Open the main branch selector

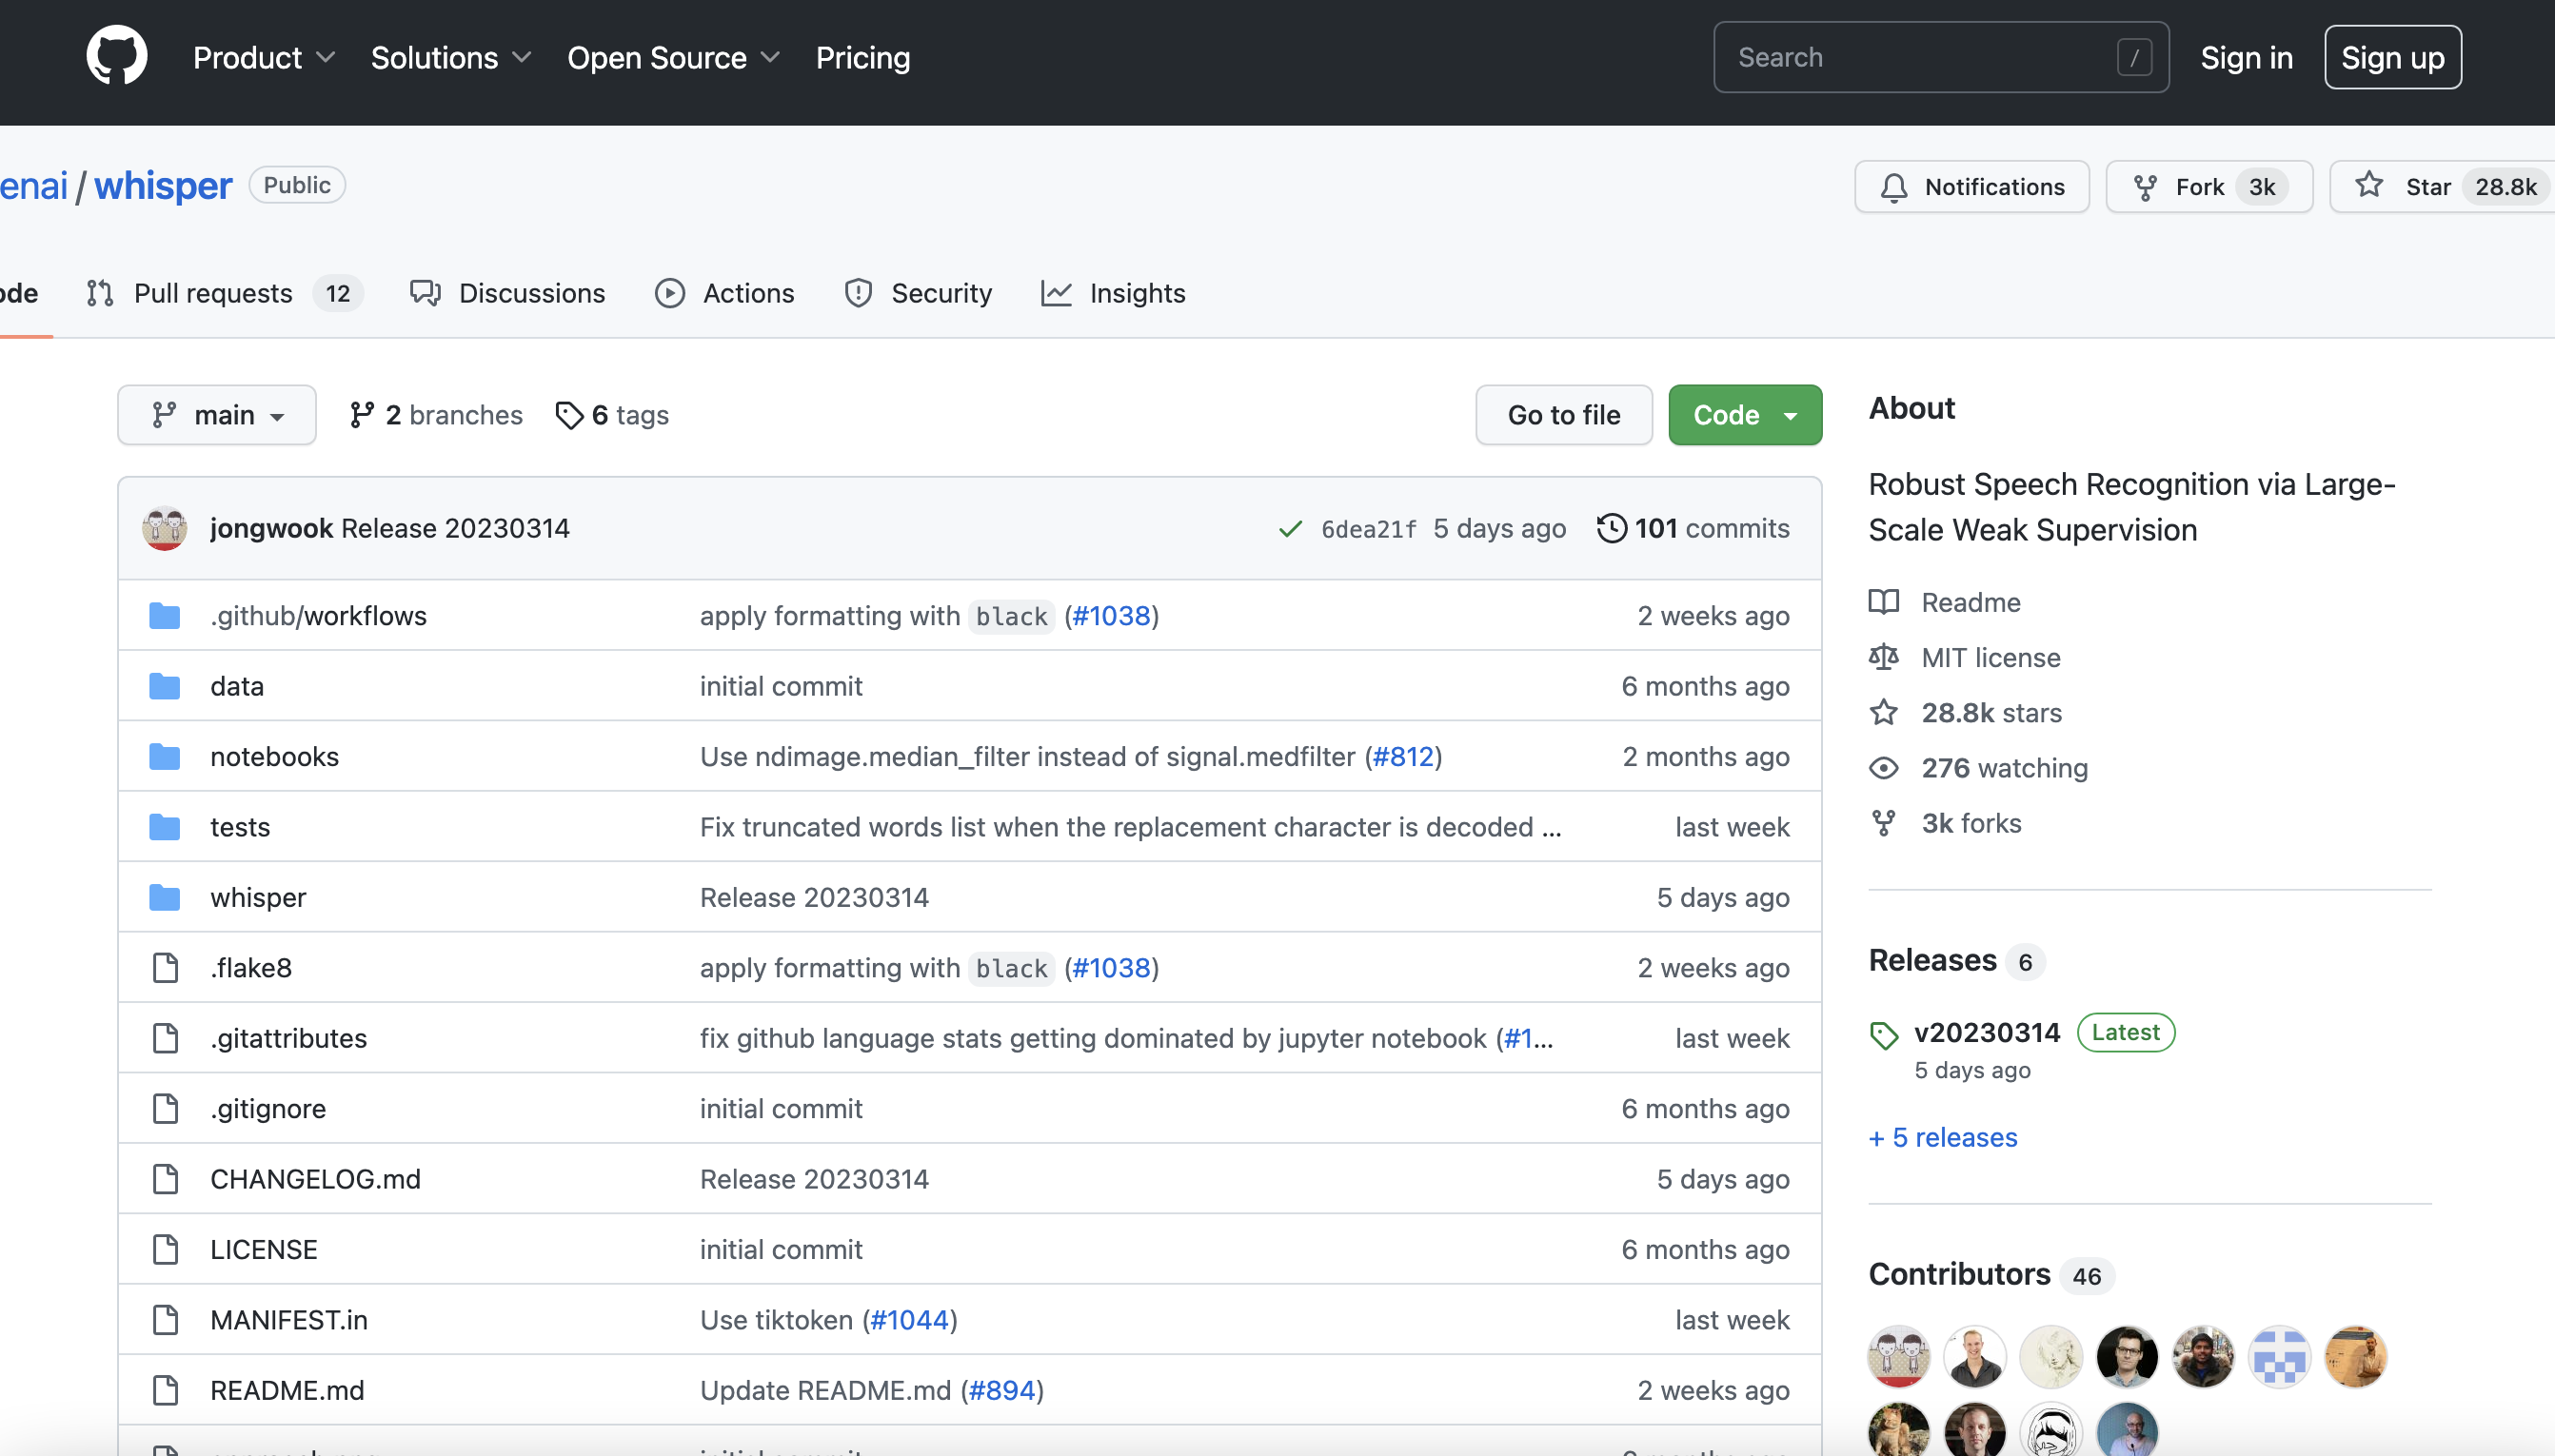(217, 414)
